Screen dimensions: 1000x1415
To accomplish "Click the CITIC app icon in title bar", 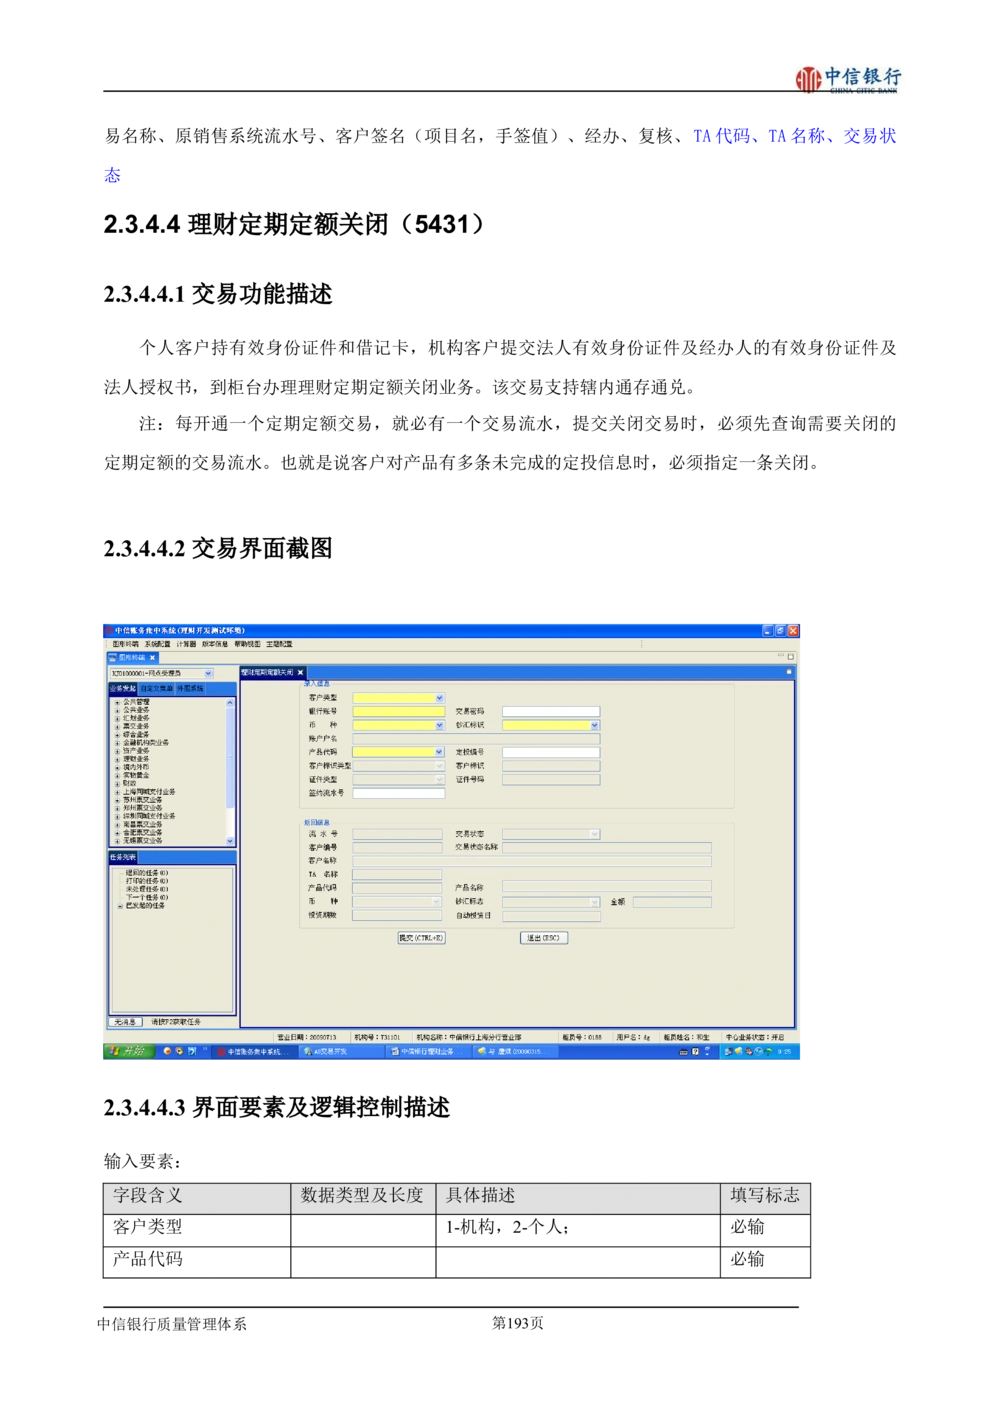I will tap(108, 631).
